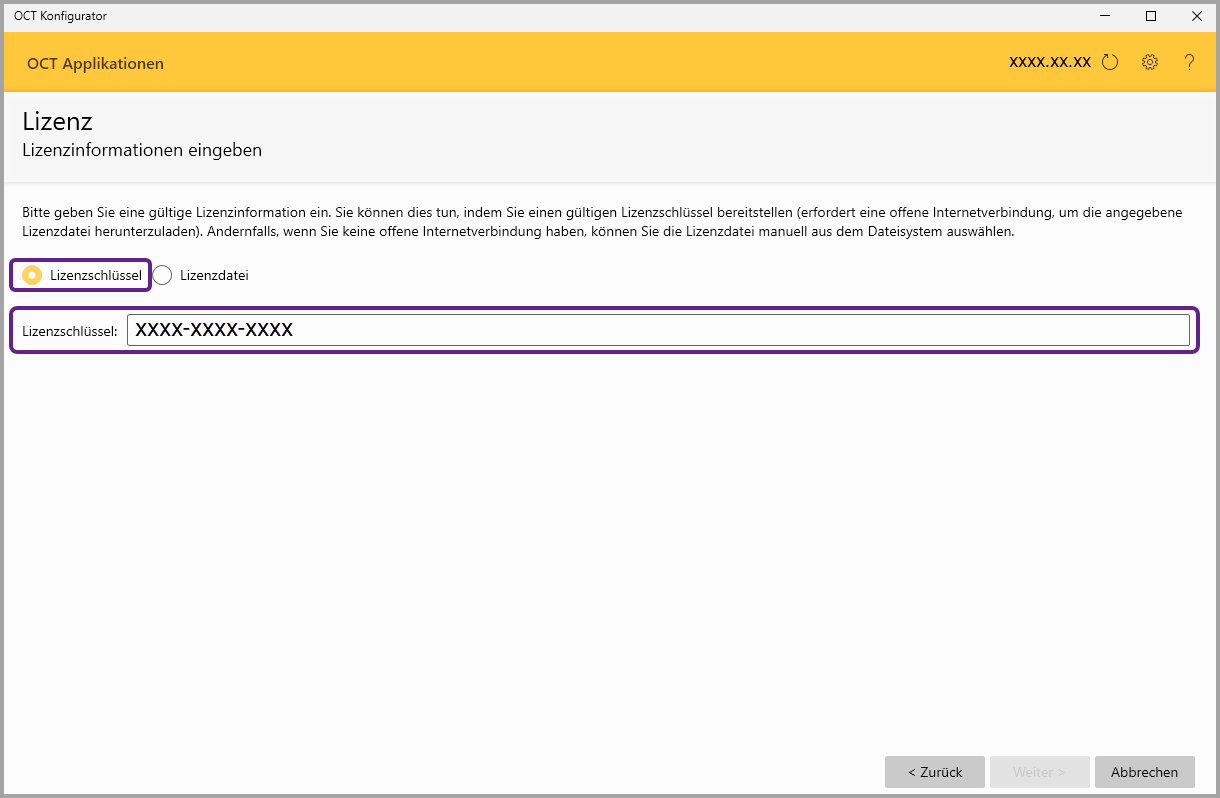Click the XXXX.XX.XX version number
This screenshot has height=798, width=1220.
coord(1049,62)
